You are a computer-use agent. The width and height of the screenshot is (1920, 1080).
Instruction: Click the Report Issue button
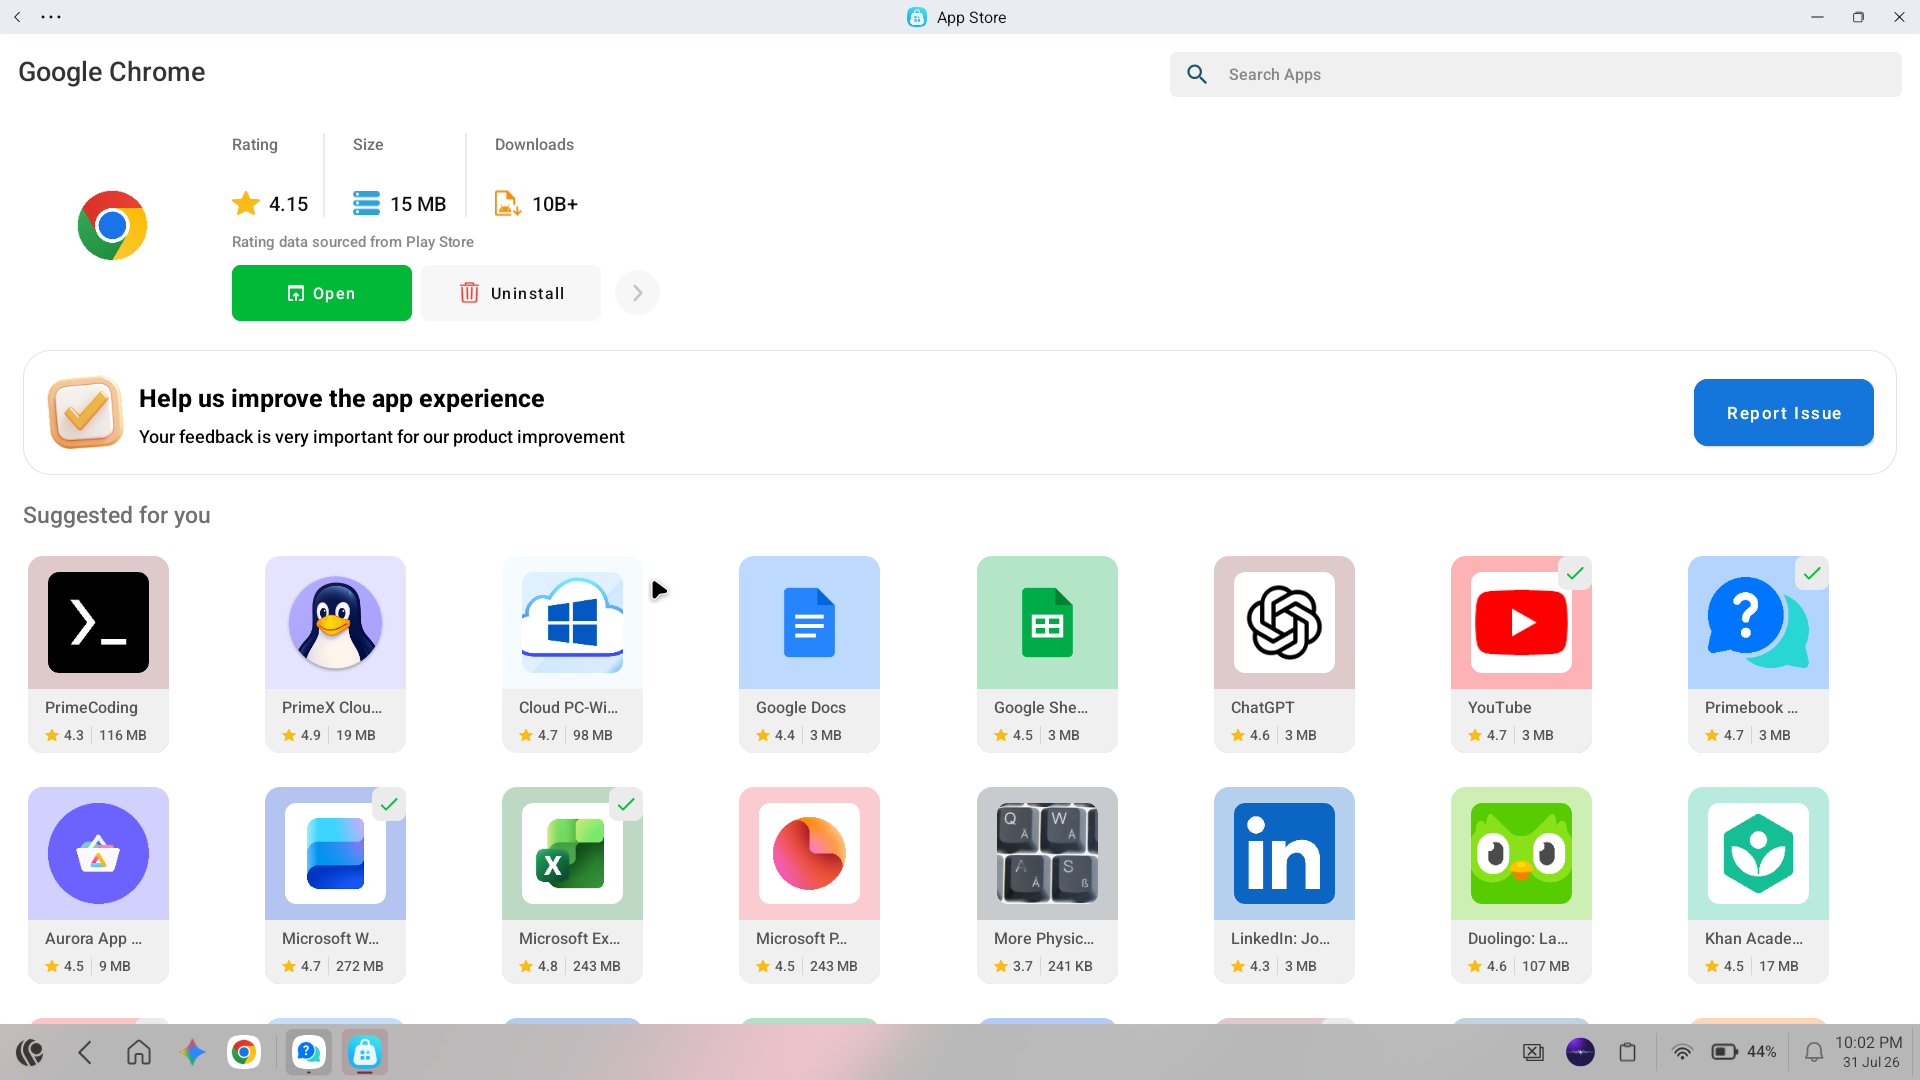coord(1784,413)
